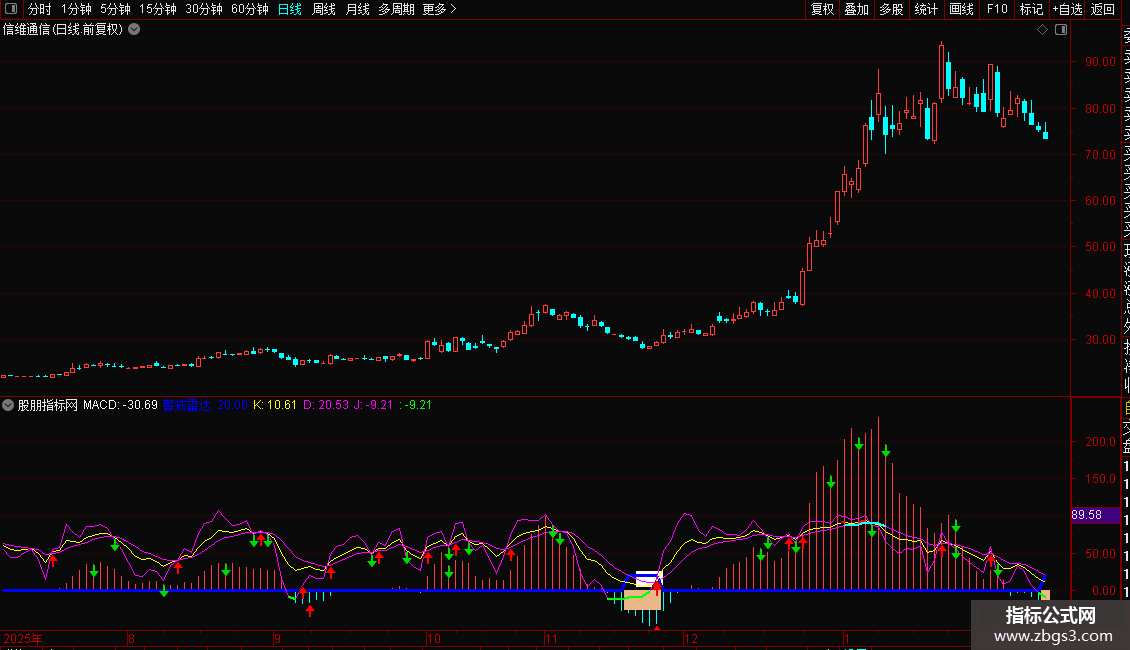This screenshot has width=1130, height=650.
Task: Open the 统计 statistics tool
Action: [x=926, y=9]
